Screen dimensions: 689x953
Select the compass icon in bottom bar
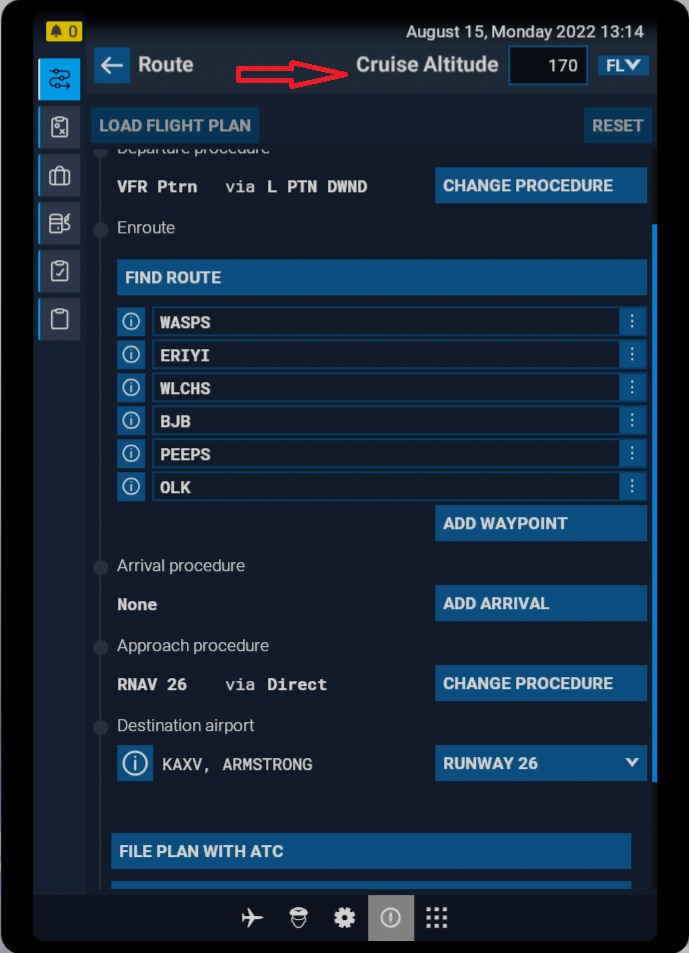[x=390, y=917]
